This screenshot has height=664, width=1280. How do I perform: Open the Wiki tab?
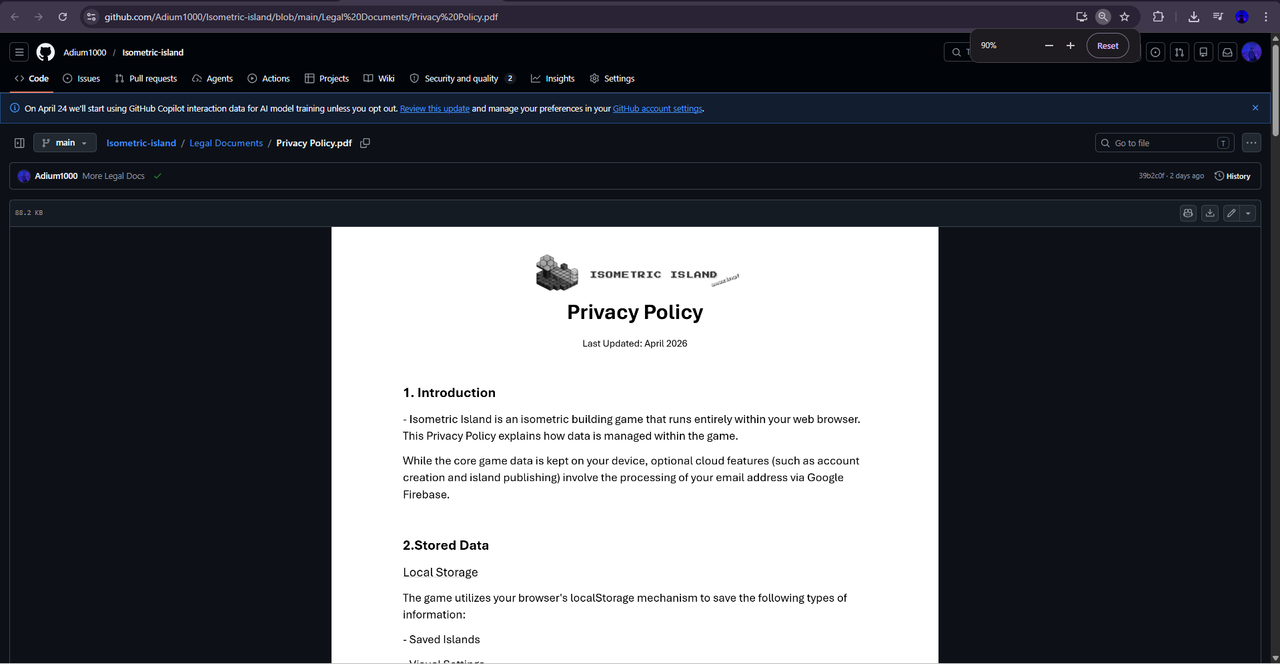[379, 78]
